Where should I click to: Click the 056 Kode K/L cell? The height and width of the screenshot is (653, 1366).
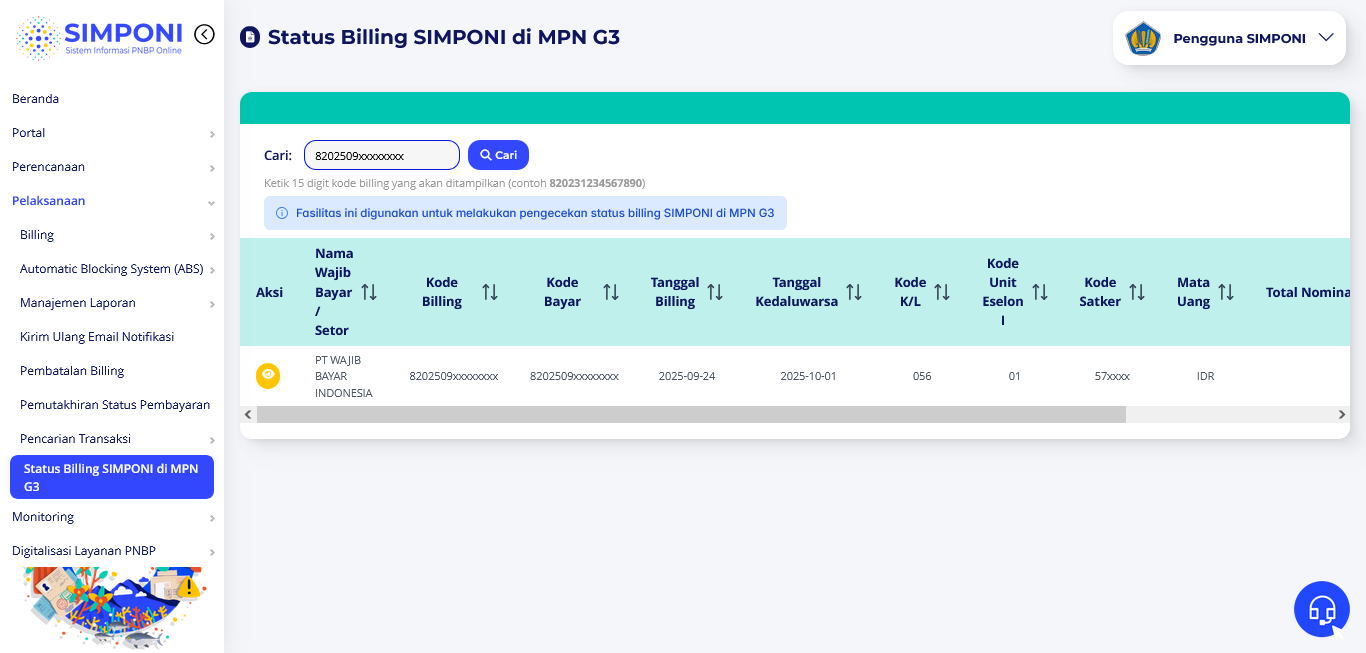pyautogui.click(x=922, y=376)
